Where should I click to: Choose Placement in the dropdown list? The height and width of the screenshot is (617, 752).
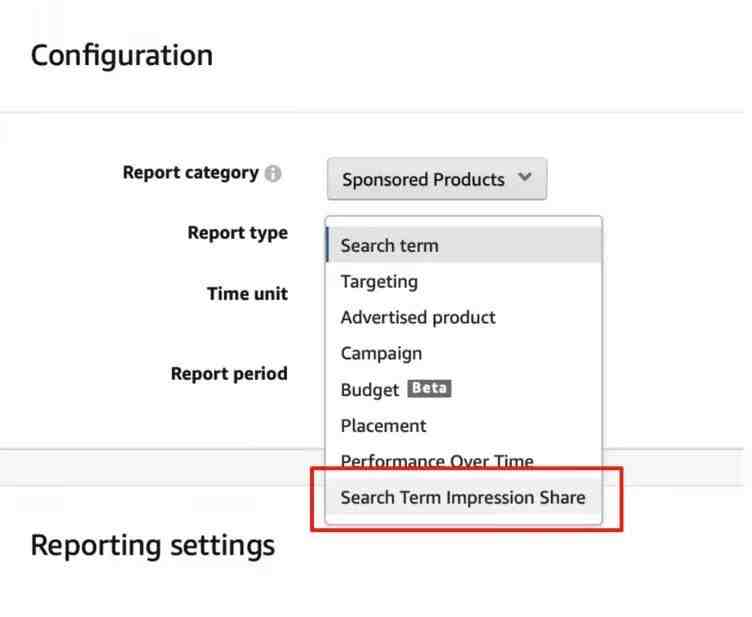pyautogui.click(x=383, y=426)
